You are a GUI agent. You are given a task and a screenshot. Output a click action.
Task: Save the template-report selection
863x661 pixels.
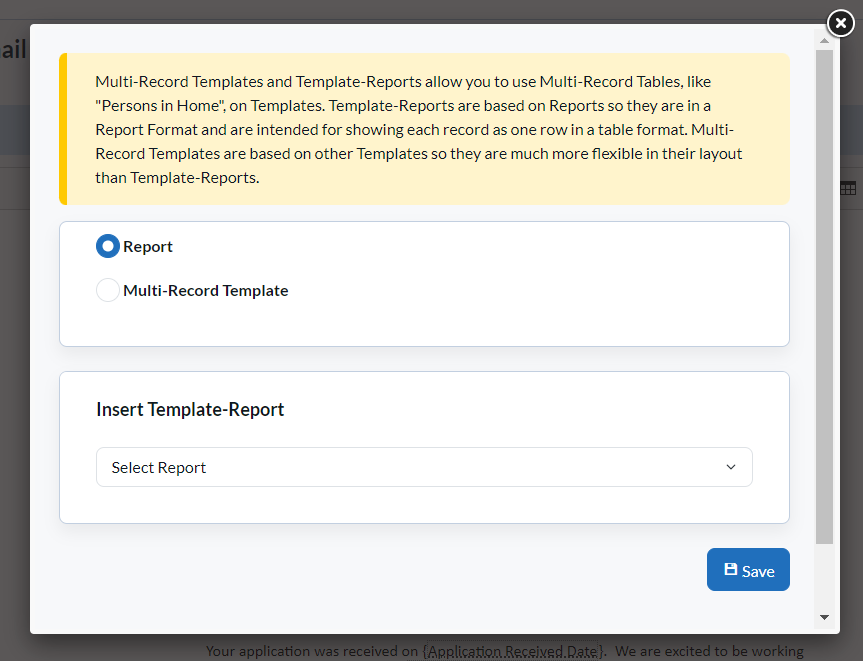748,570
